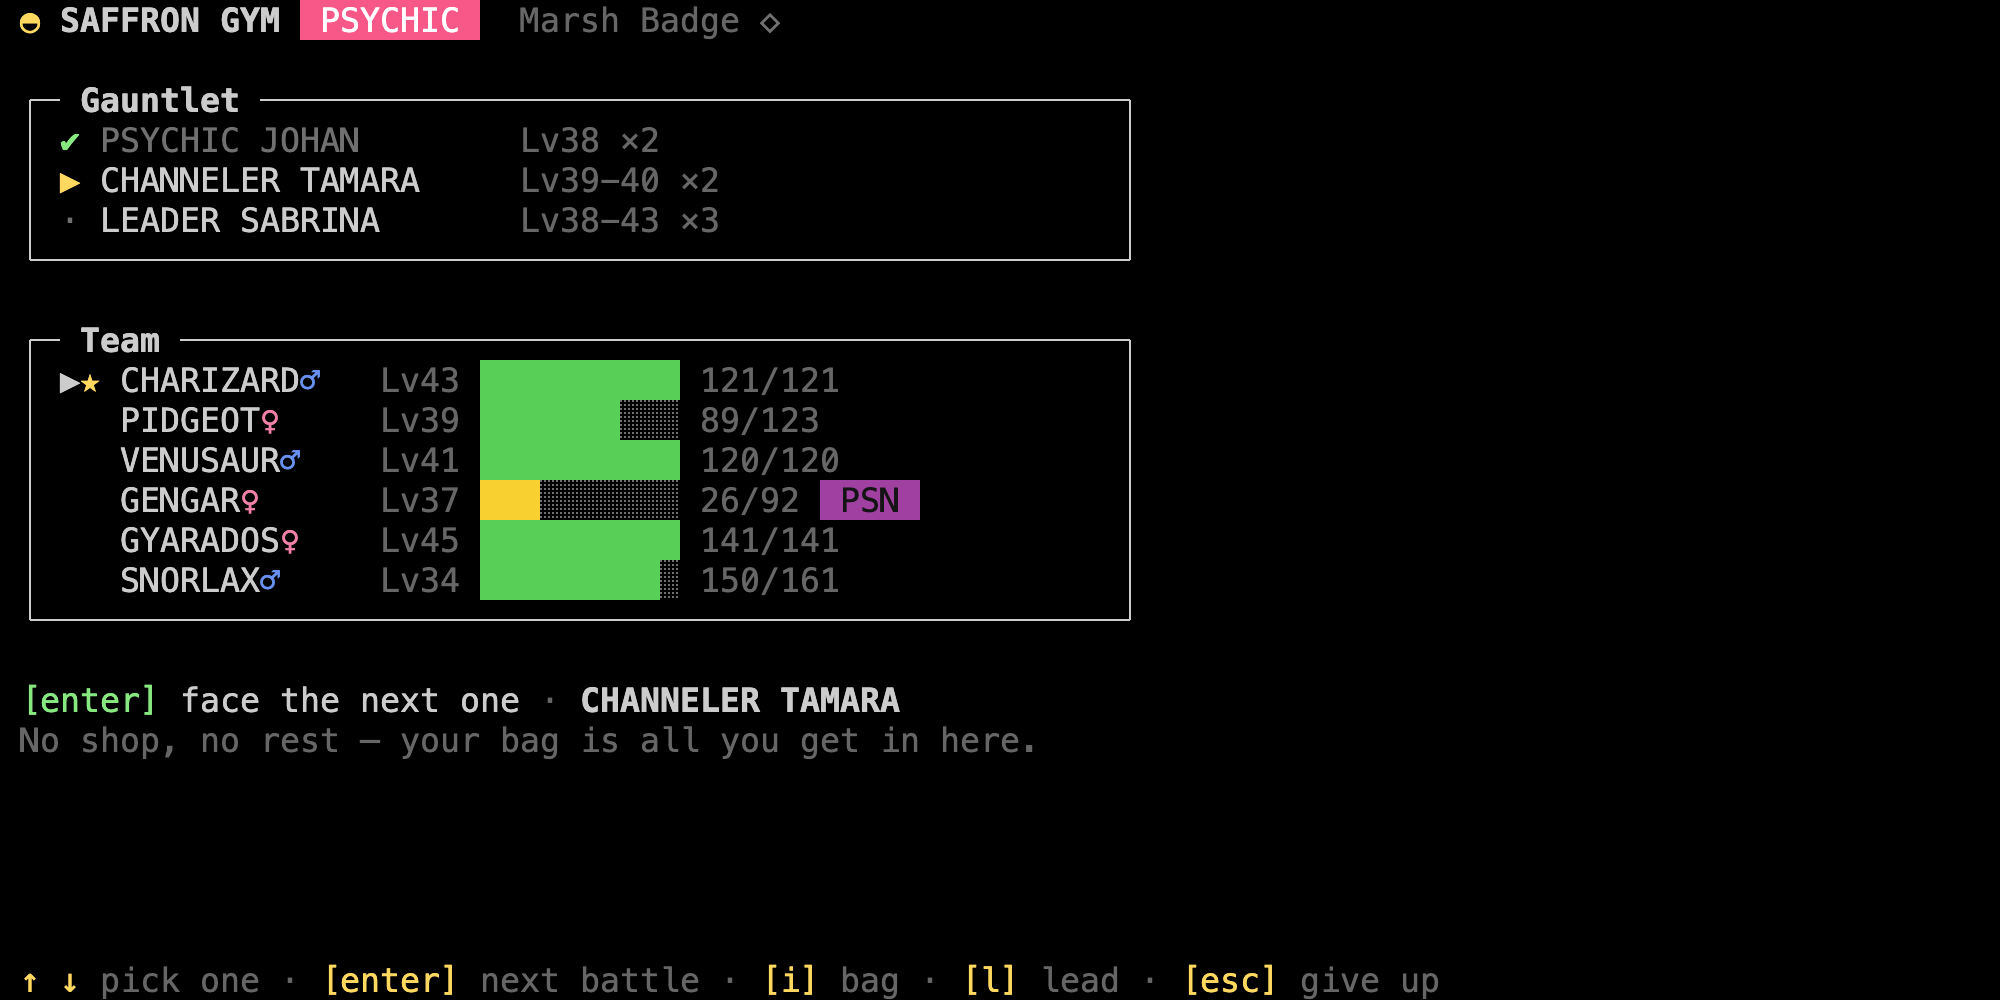
Task: Click the [enter] next battle shortcut
Action: tap(511, 981)
